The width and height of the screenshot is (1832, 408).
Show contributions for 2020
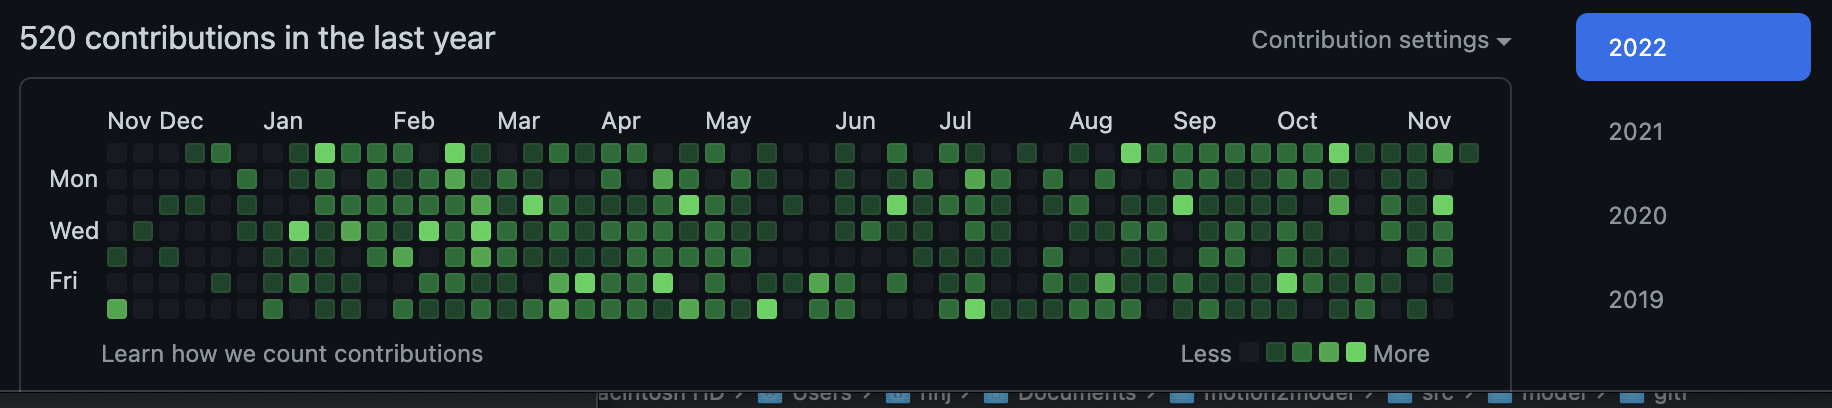(1637, 215)
